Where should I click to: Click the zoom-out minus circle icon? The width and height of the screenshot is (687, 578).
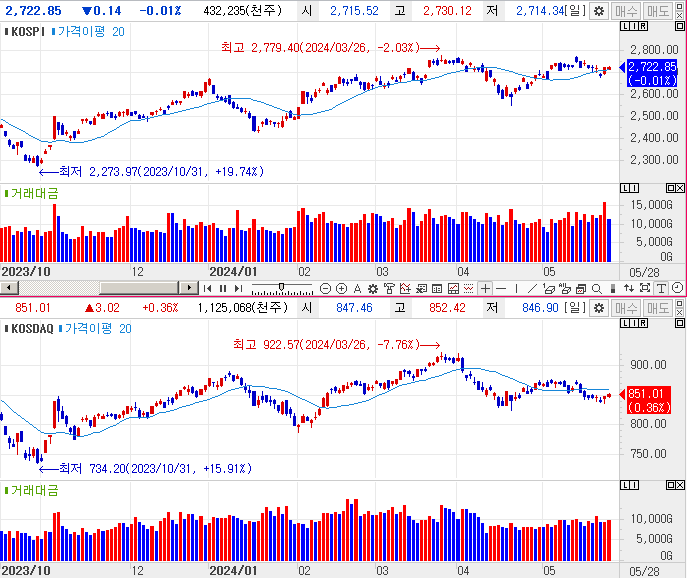325,288
